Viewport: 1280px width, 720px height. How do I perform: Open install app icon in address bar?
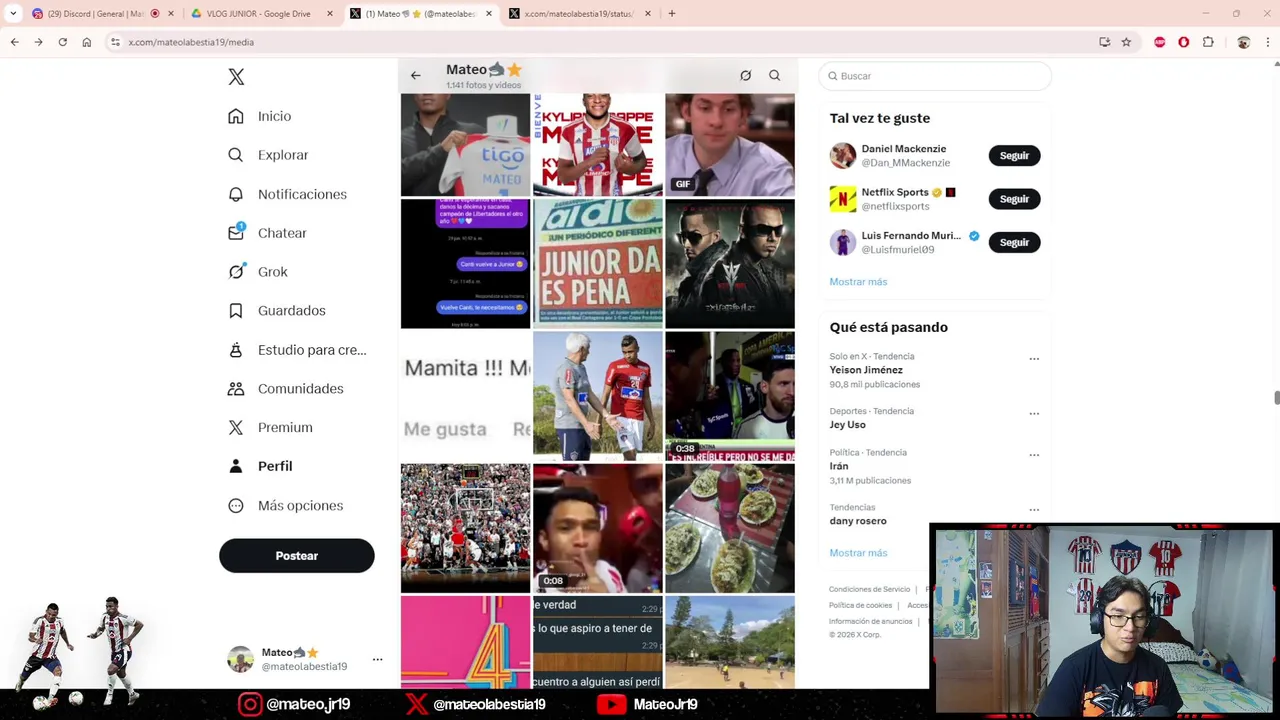pyautogui.click(x=1104, y=42)
